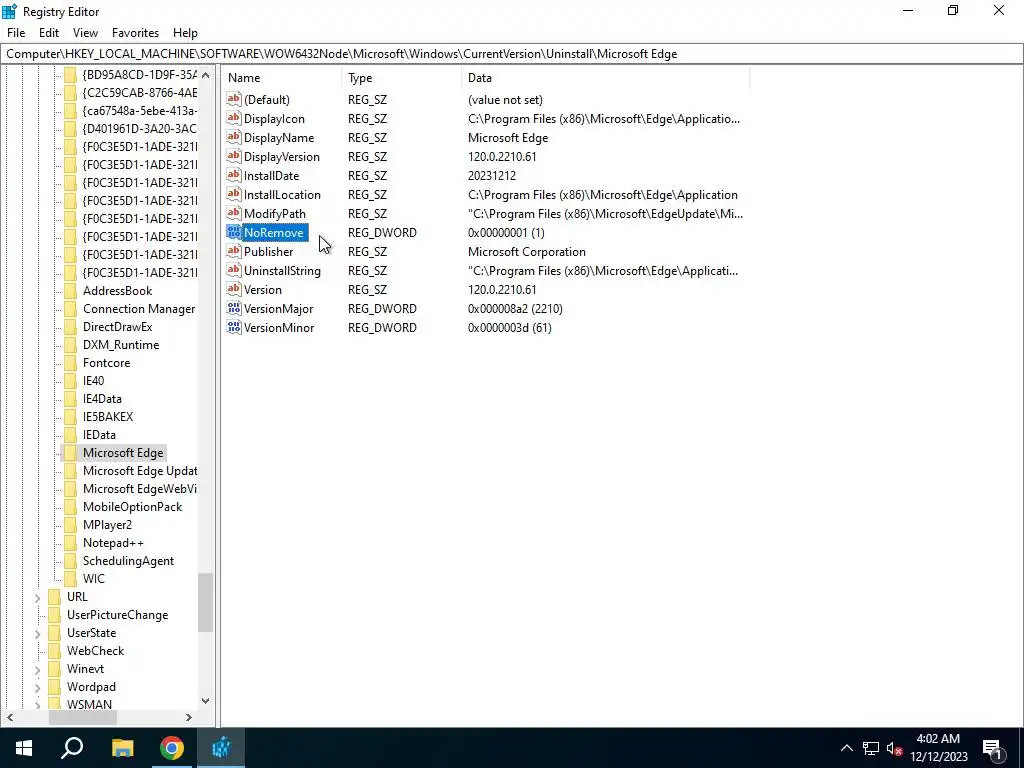Select the Microsoft EdgeWebView key

coord(140,488)
